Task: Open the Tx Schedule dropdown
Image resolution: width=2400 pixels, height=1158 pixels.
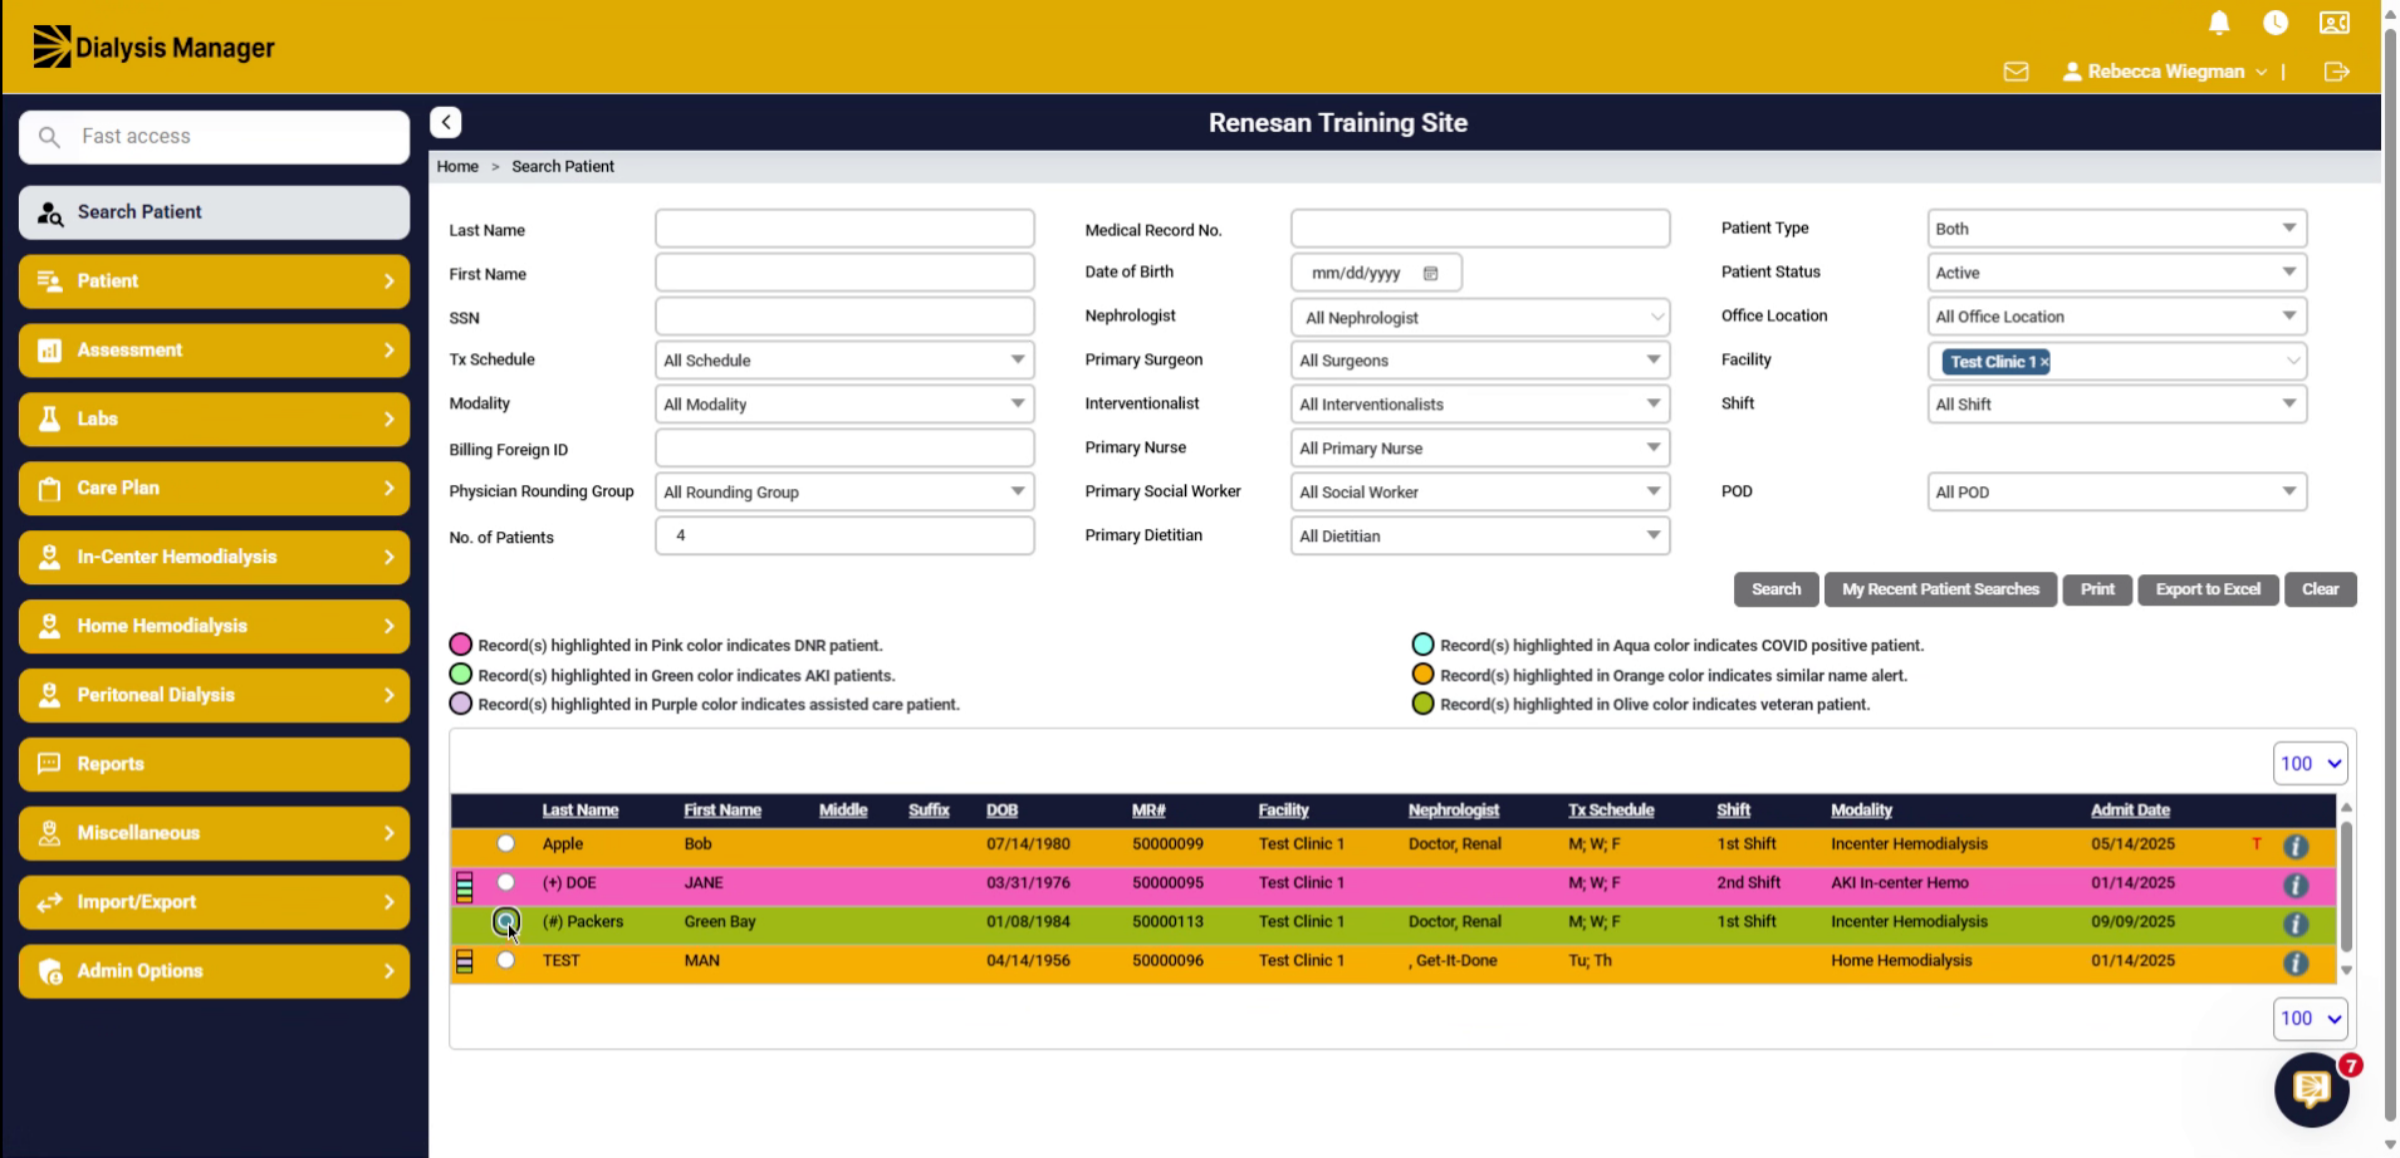Action: pyautogui.click(x=844, y=360)
